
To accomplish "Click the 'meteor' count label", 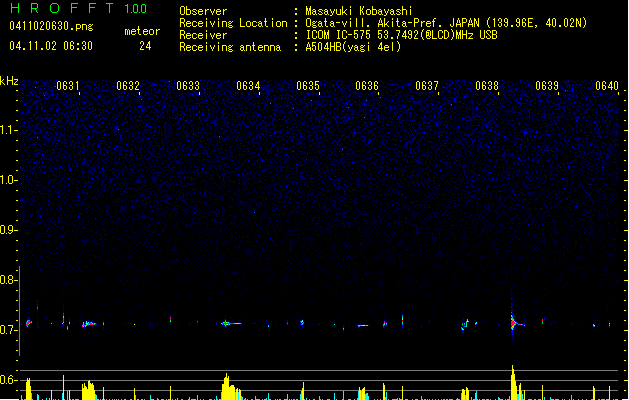I will pos(142,31).
